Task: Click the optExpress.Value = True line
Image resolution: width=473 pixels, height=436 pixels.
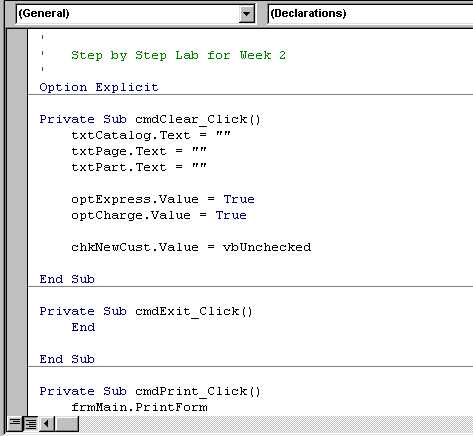Action: point(163,199)
